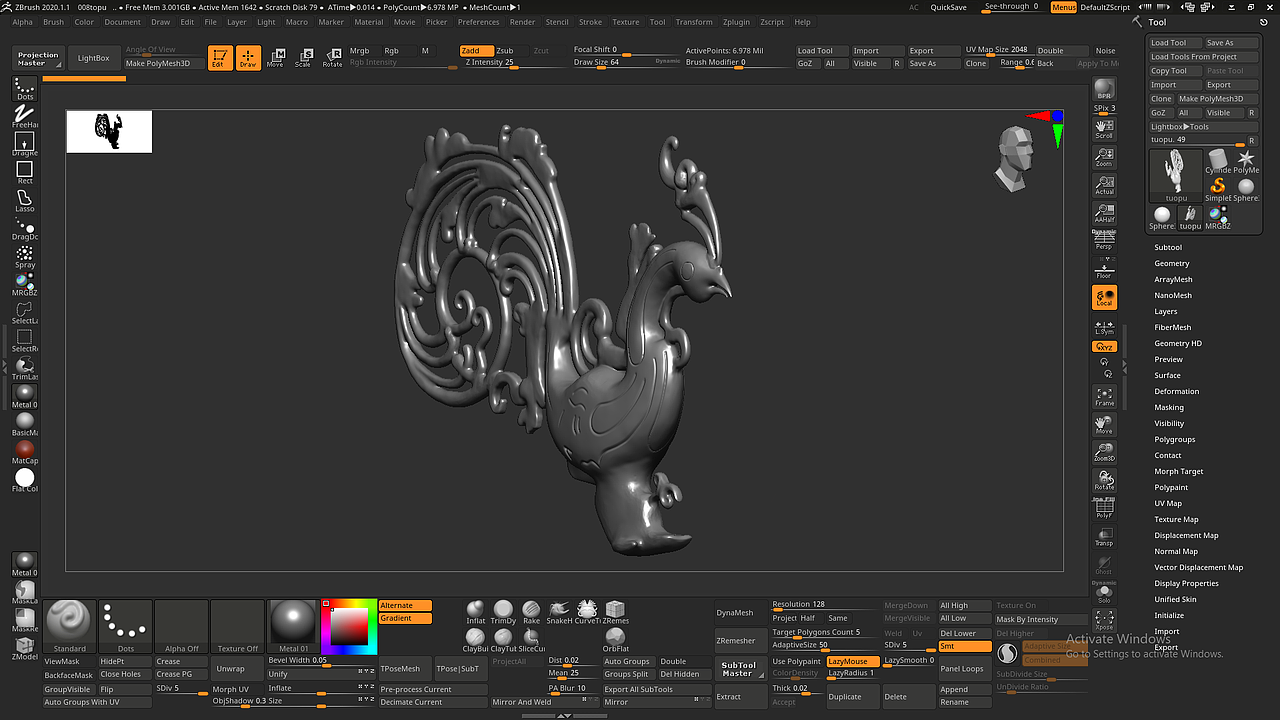The image size is (1280, 720).
Task: Select the OrbFlat brush icon
Action: (x=615, y=640)
